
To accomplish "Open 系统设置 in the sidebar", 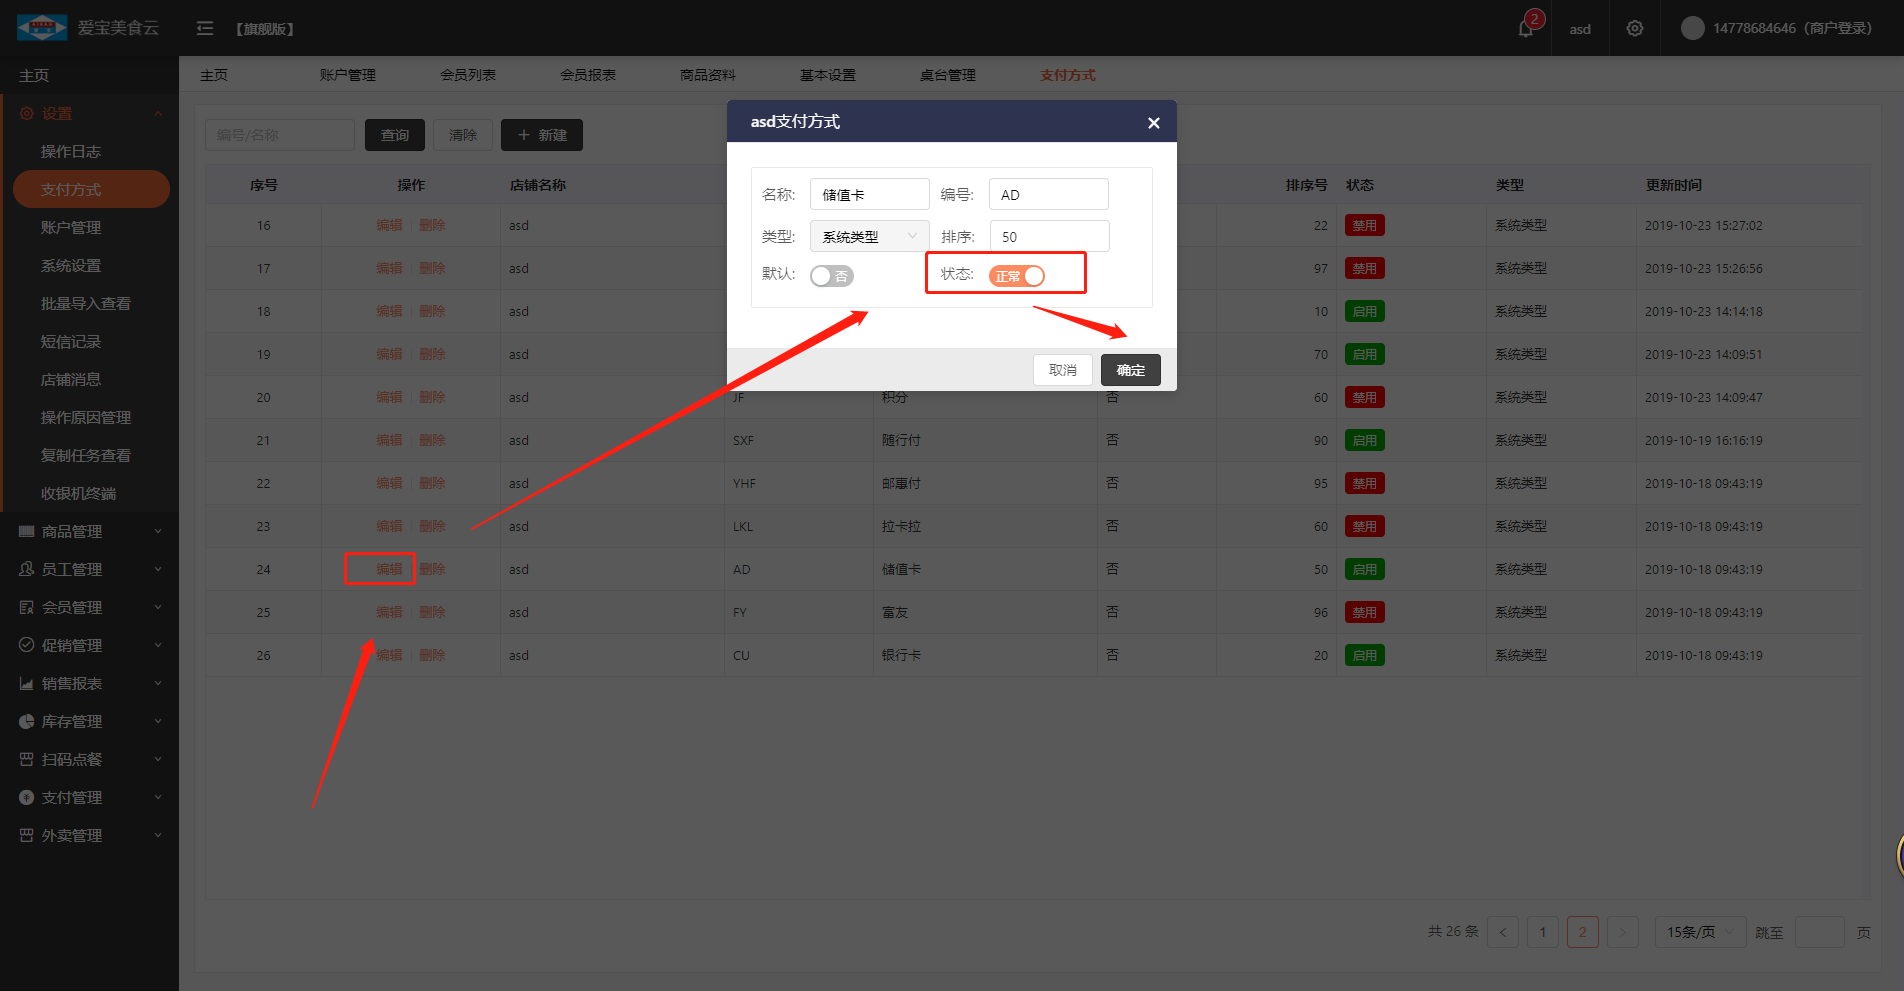I will [70, 265].
